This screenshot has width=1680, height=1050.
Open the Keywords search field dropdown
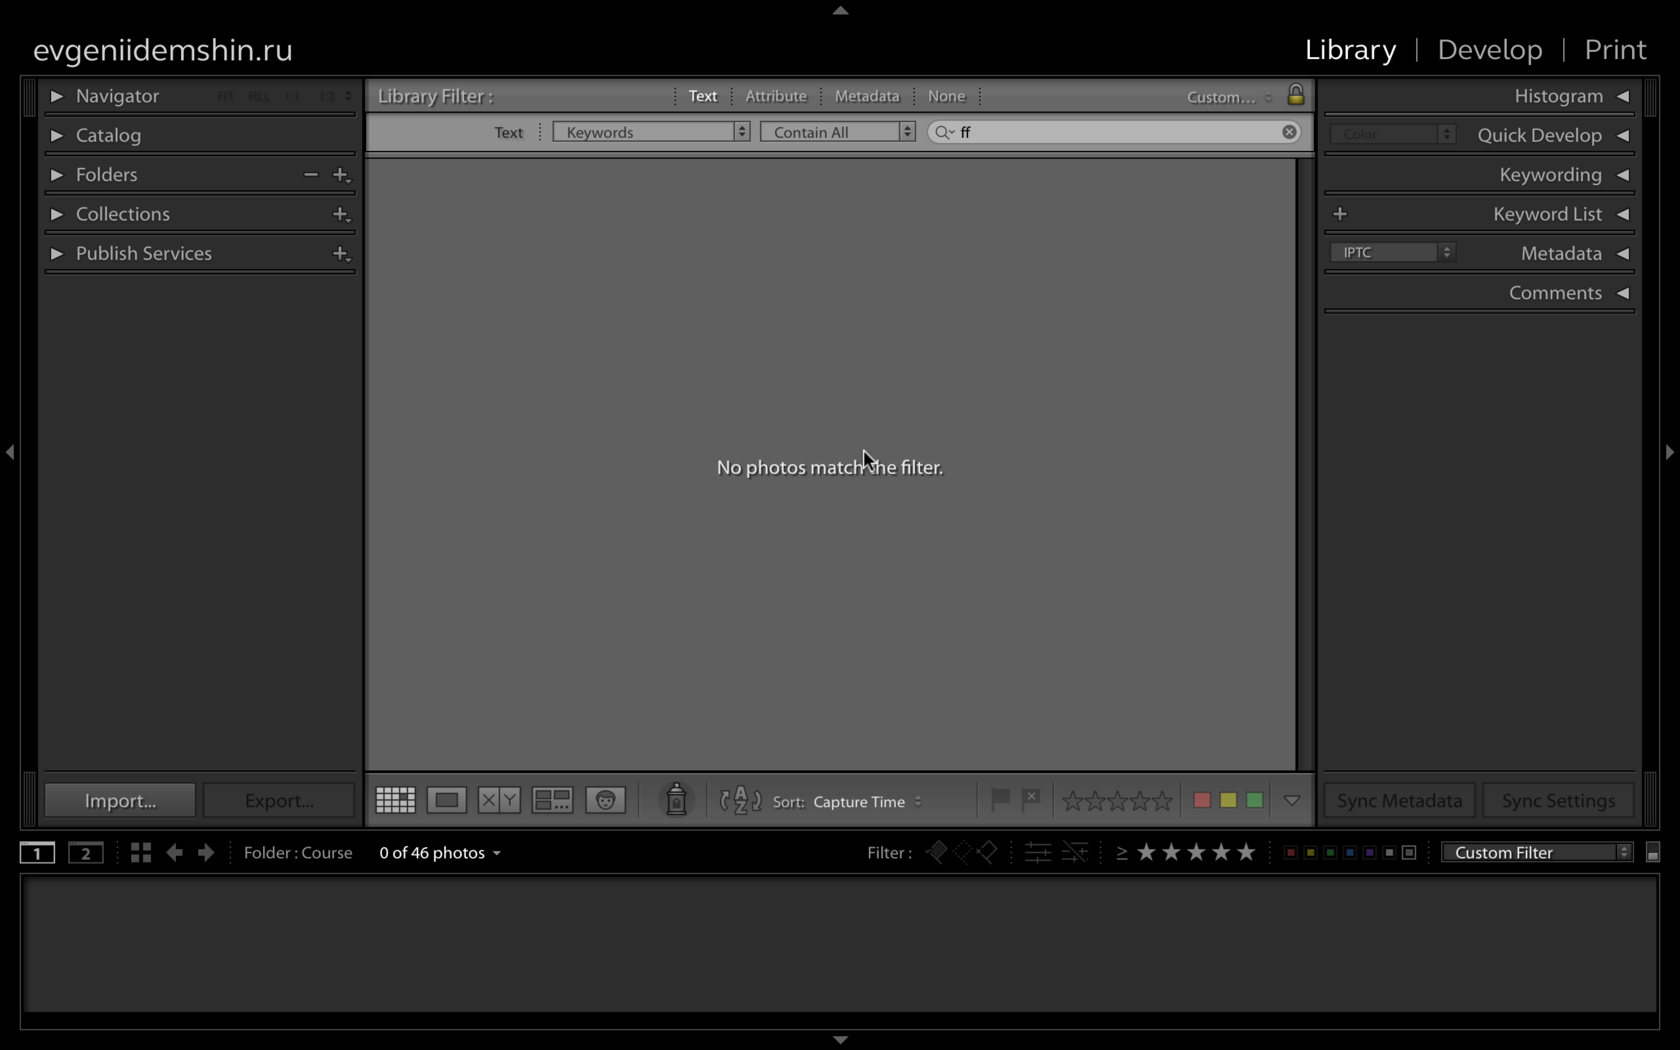pos(651,132)
